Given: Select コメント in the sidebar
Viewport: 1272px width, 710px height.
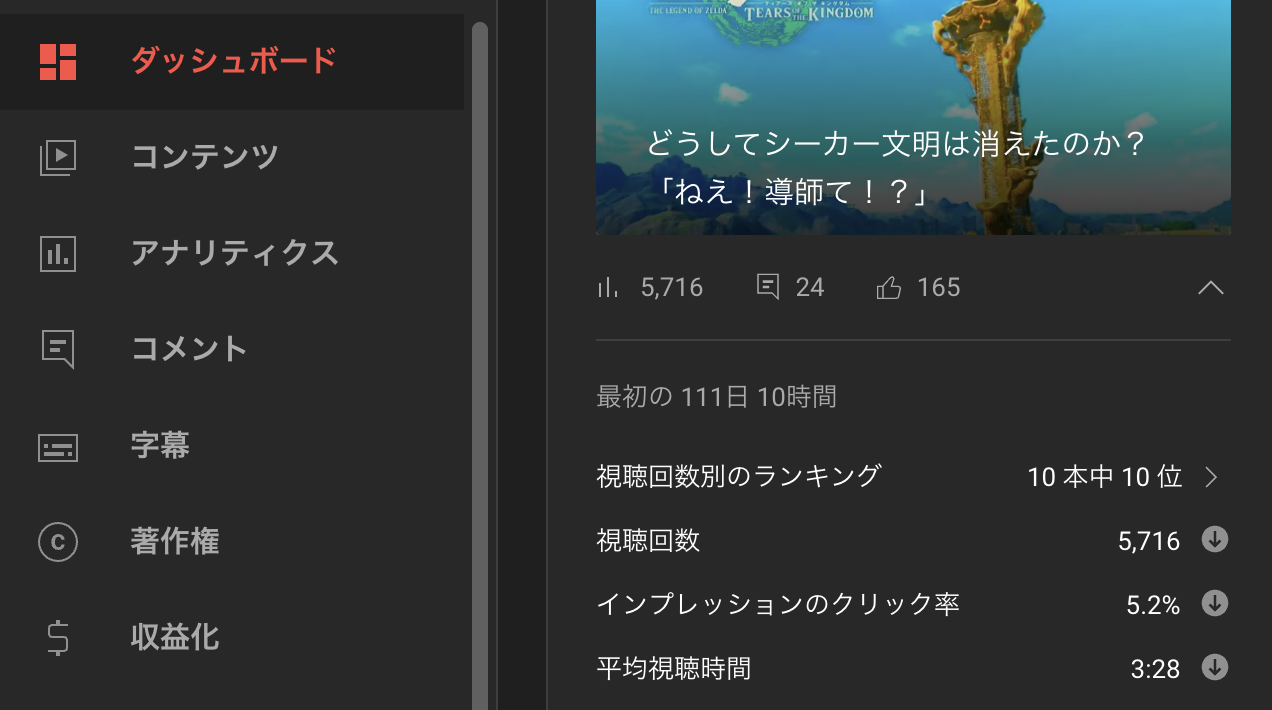Looking at the screenshot, I should tap(232, 350).
